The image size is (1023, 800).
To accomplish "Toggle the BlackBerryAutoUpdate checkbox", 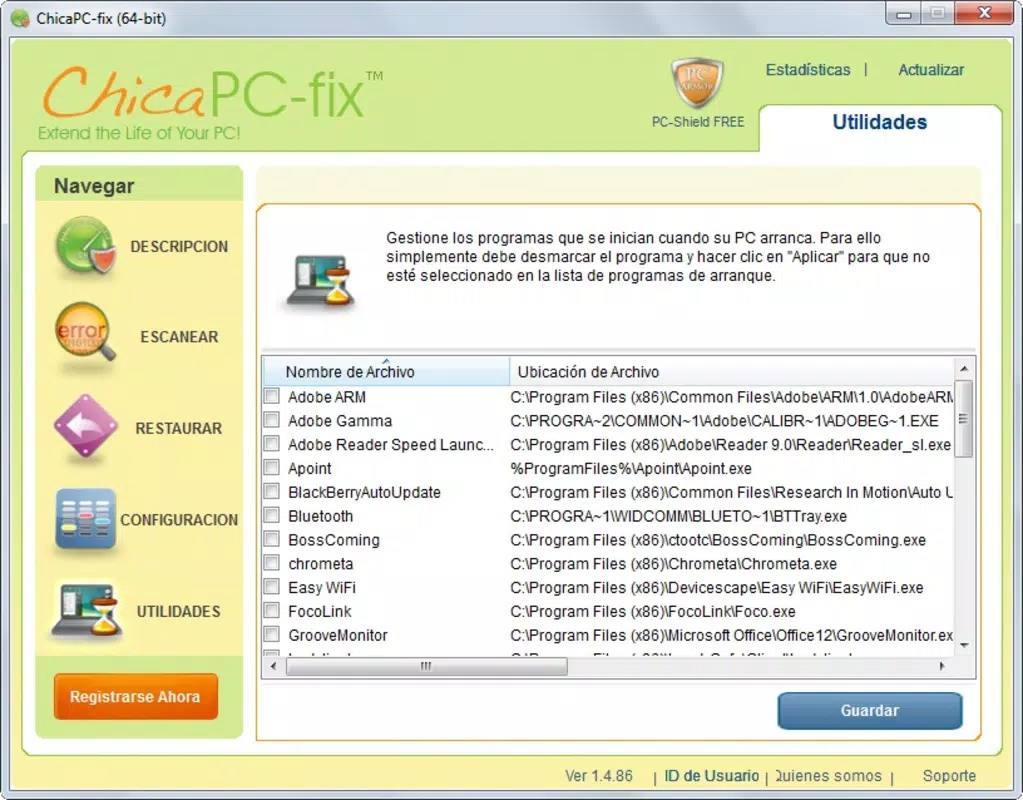I will click(271, 491).
